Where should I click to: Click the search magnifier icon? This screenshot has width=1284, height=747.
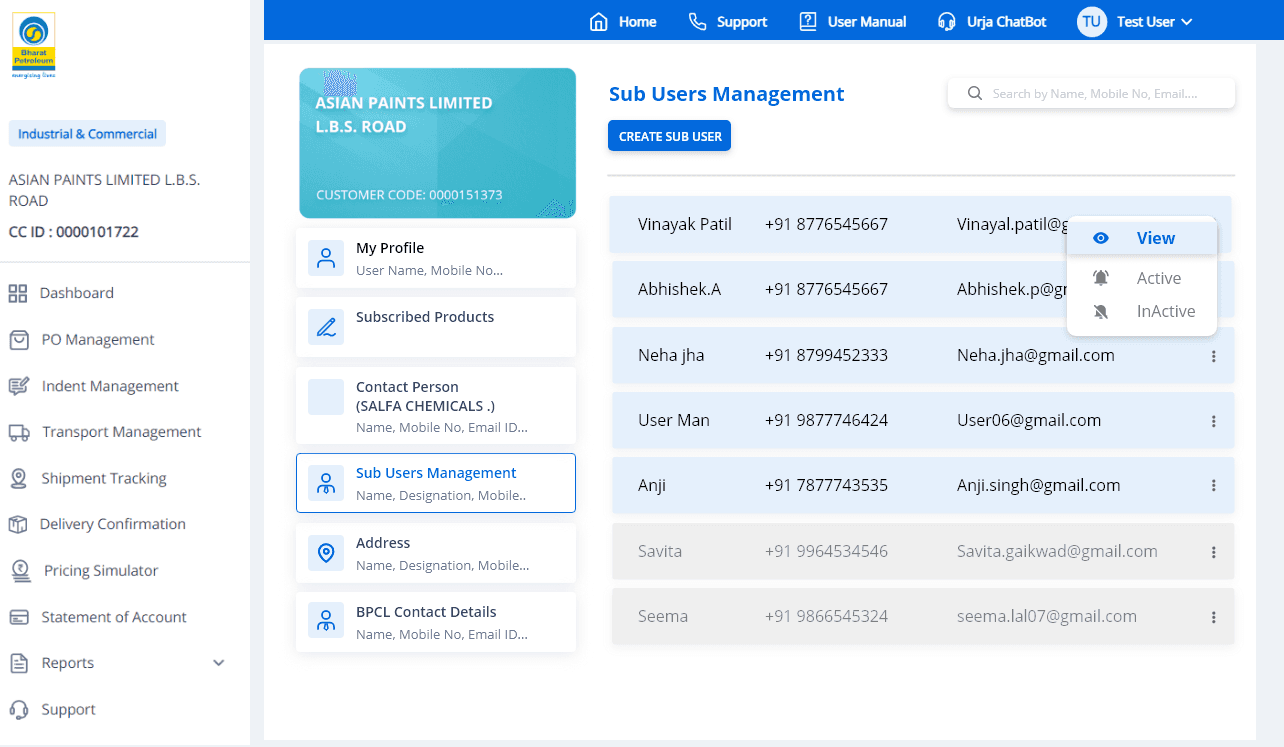[x=975, y=94]
